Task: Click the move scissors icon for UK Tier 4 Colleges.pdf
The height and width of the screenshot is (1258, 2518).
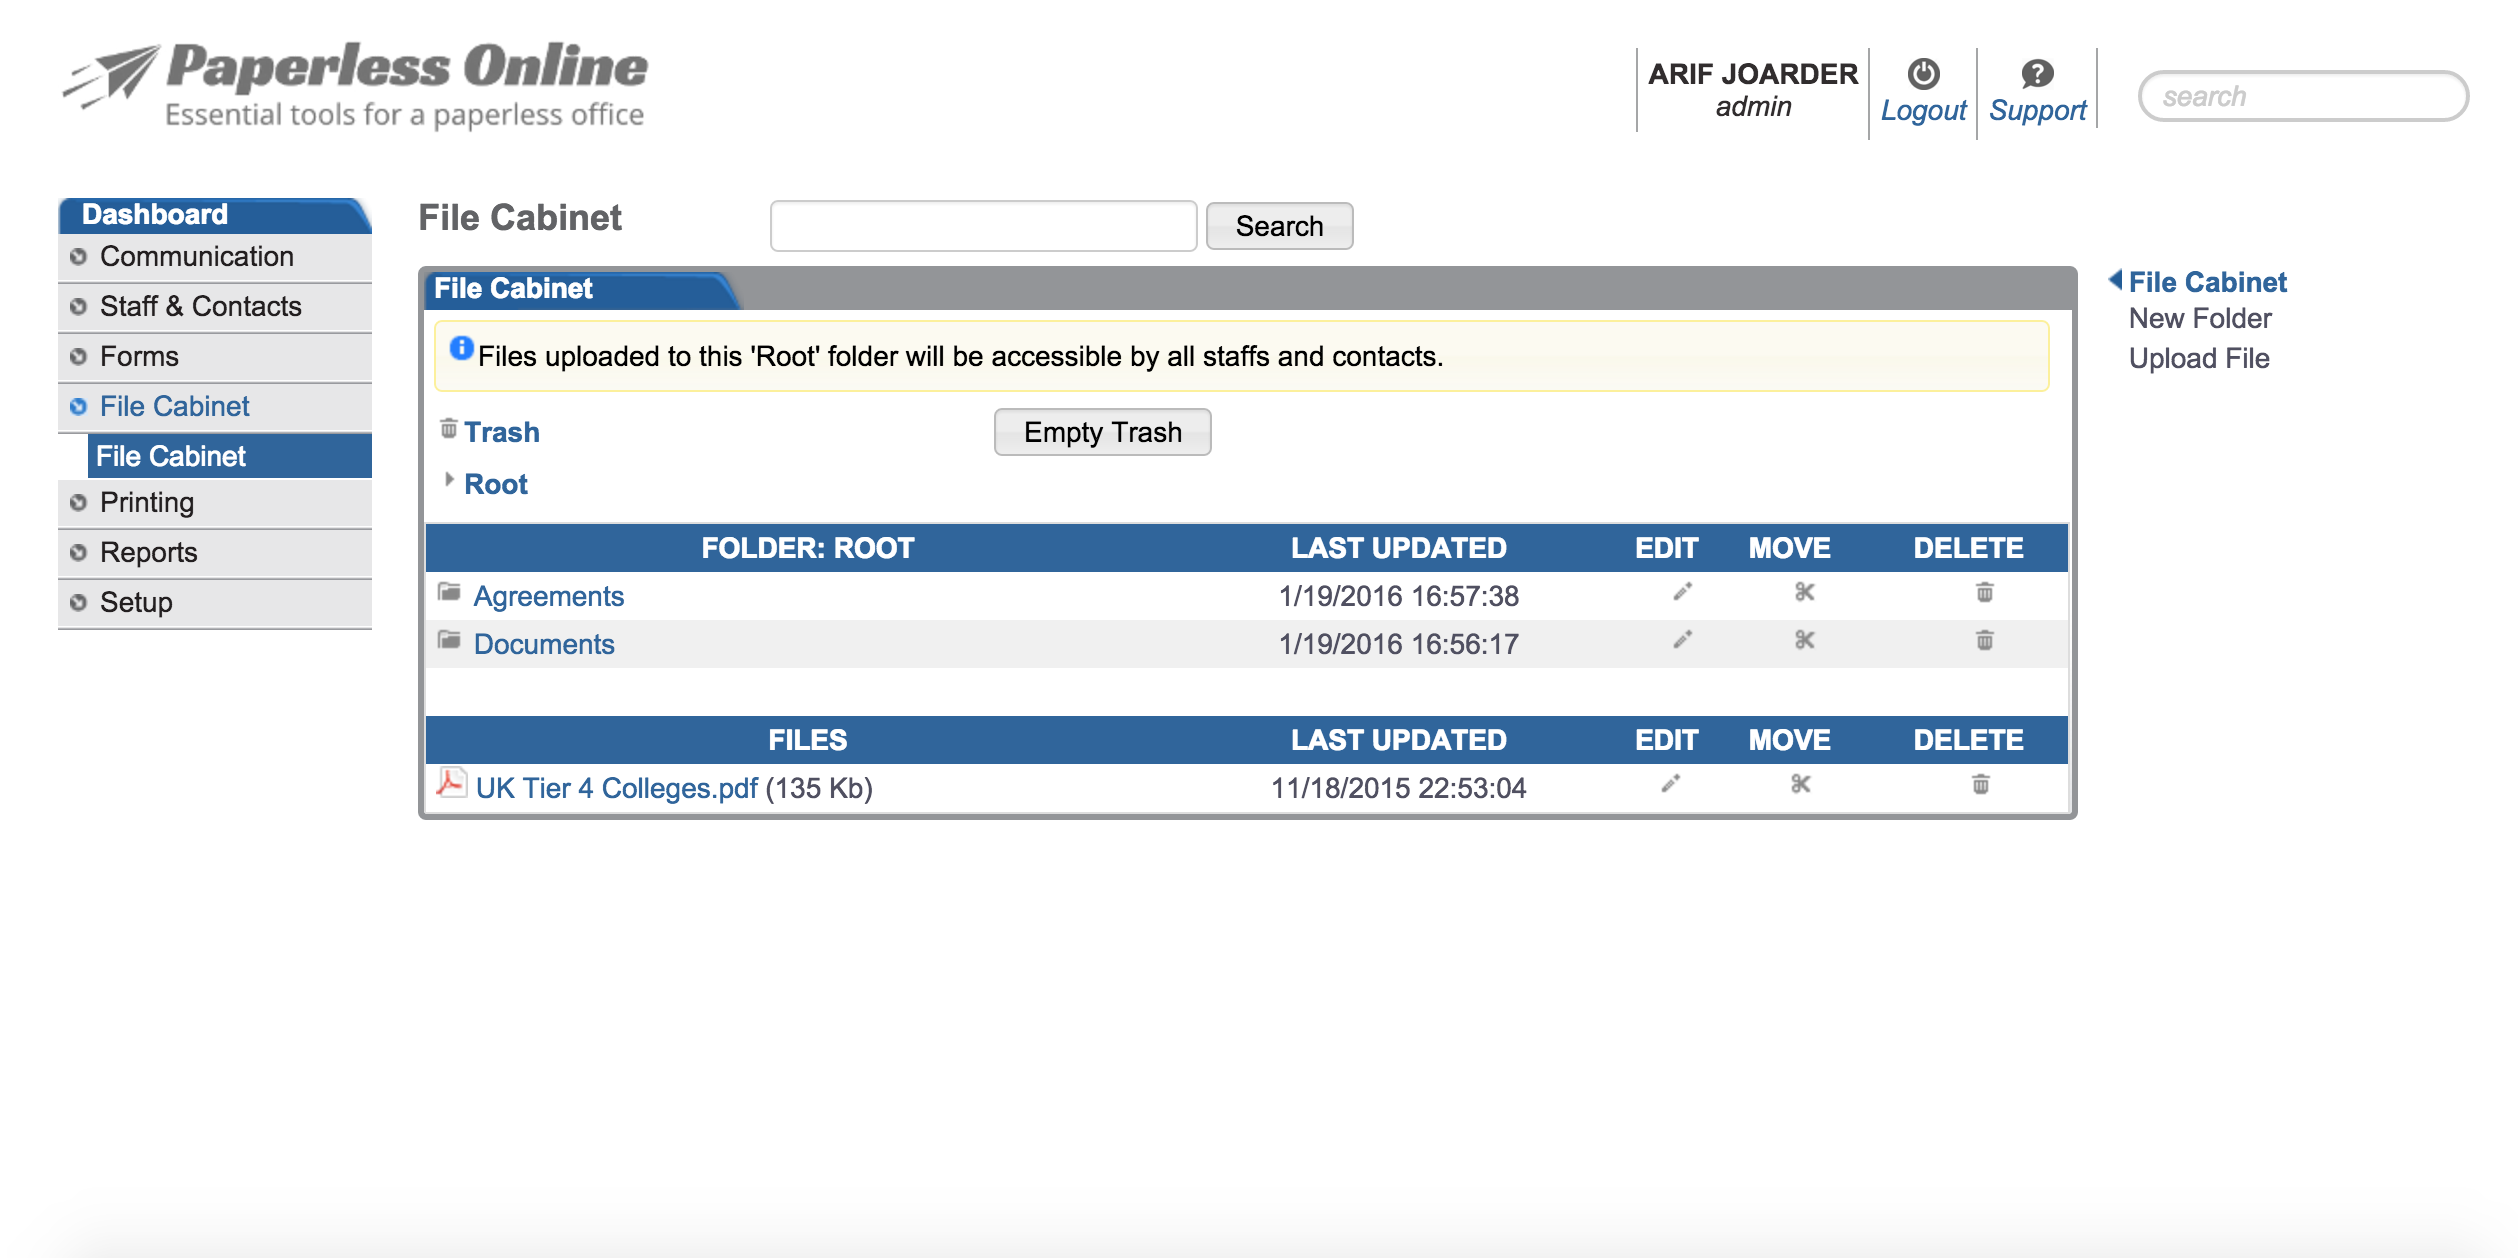Action: [x=1801, y=785]
